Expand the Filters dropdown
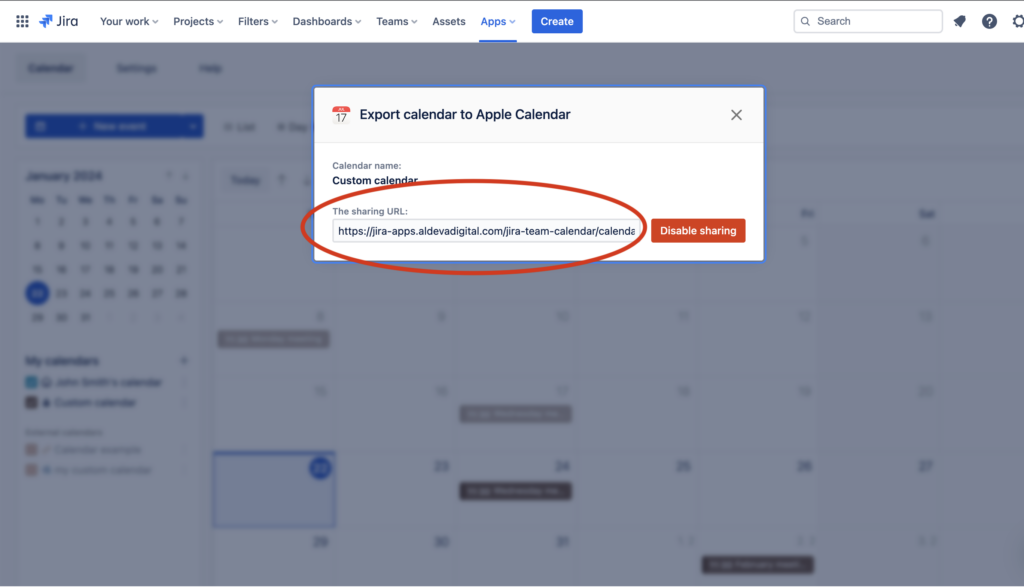 click(x=258, y=21)
